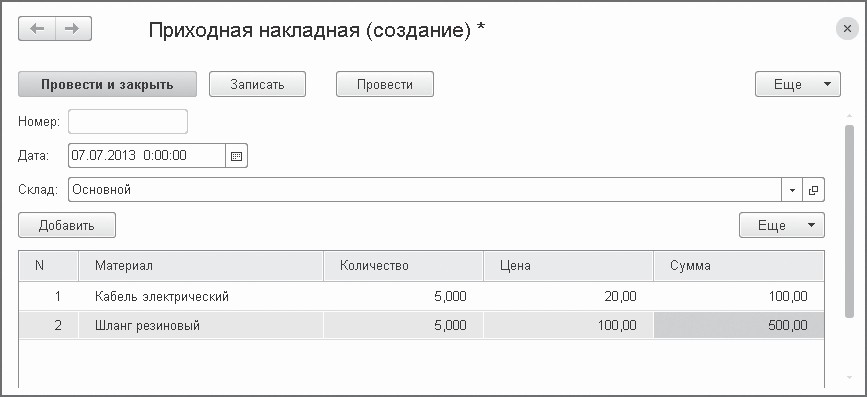This screenshot has width=867, height=397.
Task: Click the Дата input field
Action: coord(147,156)
